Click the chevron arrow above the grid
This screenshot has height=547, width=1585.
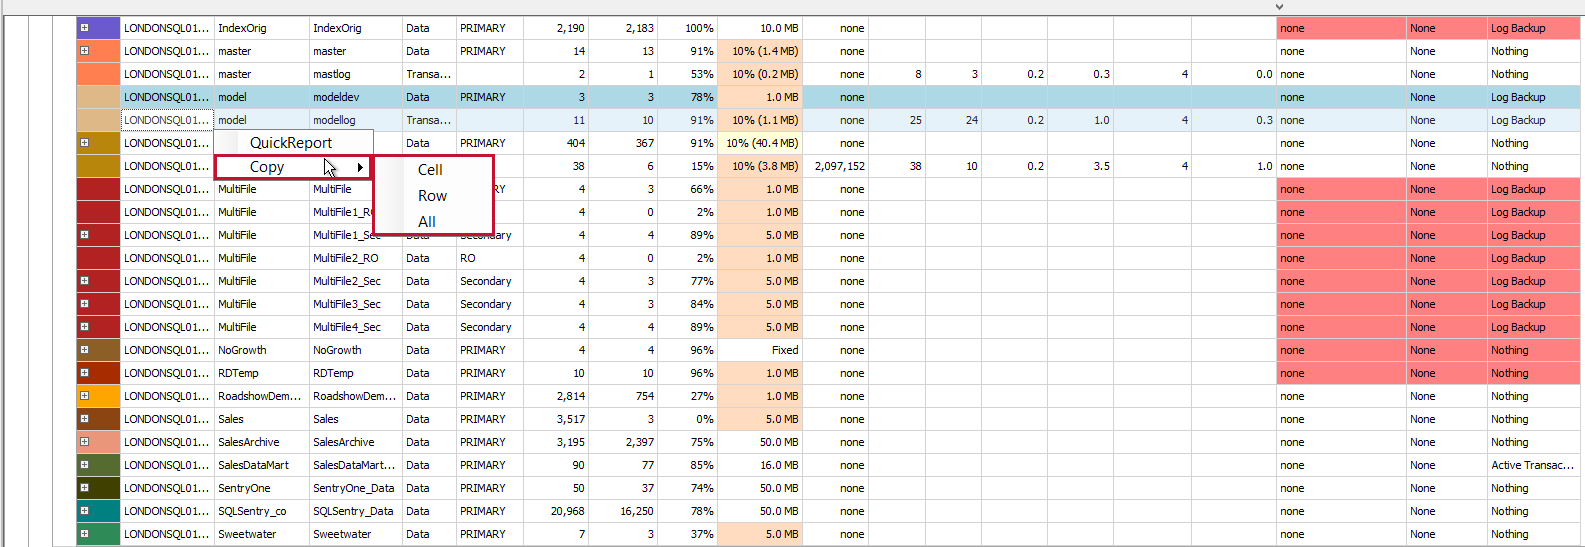pyautogui.click(x=1279, y=7)
